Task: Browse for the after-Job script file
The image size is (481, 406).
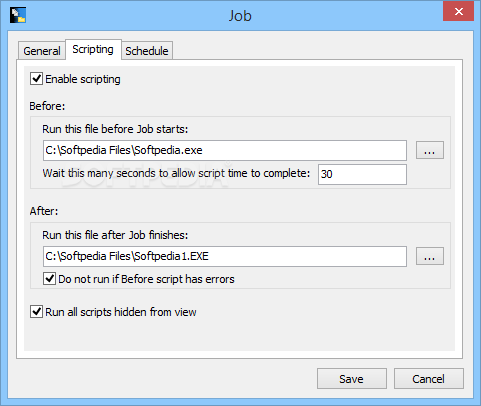Action: (430, 256)
